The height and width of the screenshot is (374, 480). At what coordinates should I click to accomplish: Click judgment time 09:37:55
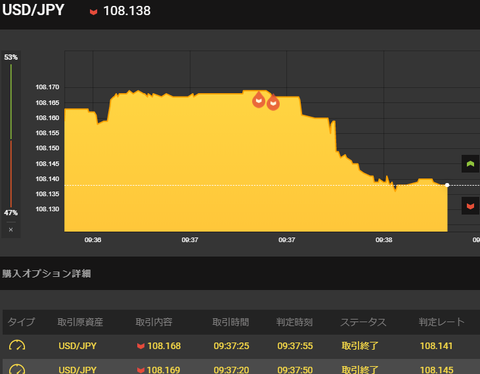pyautogui.click(x=295, y=346)
